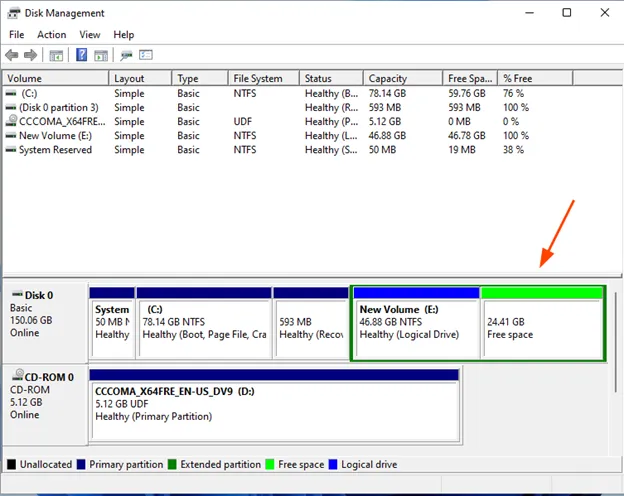Click the Rescan Disks toolbar icon

pyautogui.click(x=127, y=55)
